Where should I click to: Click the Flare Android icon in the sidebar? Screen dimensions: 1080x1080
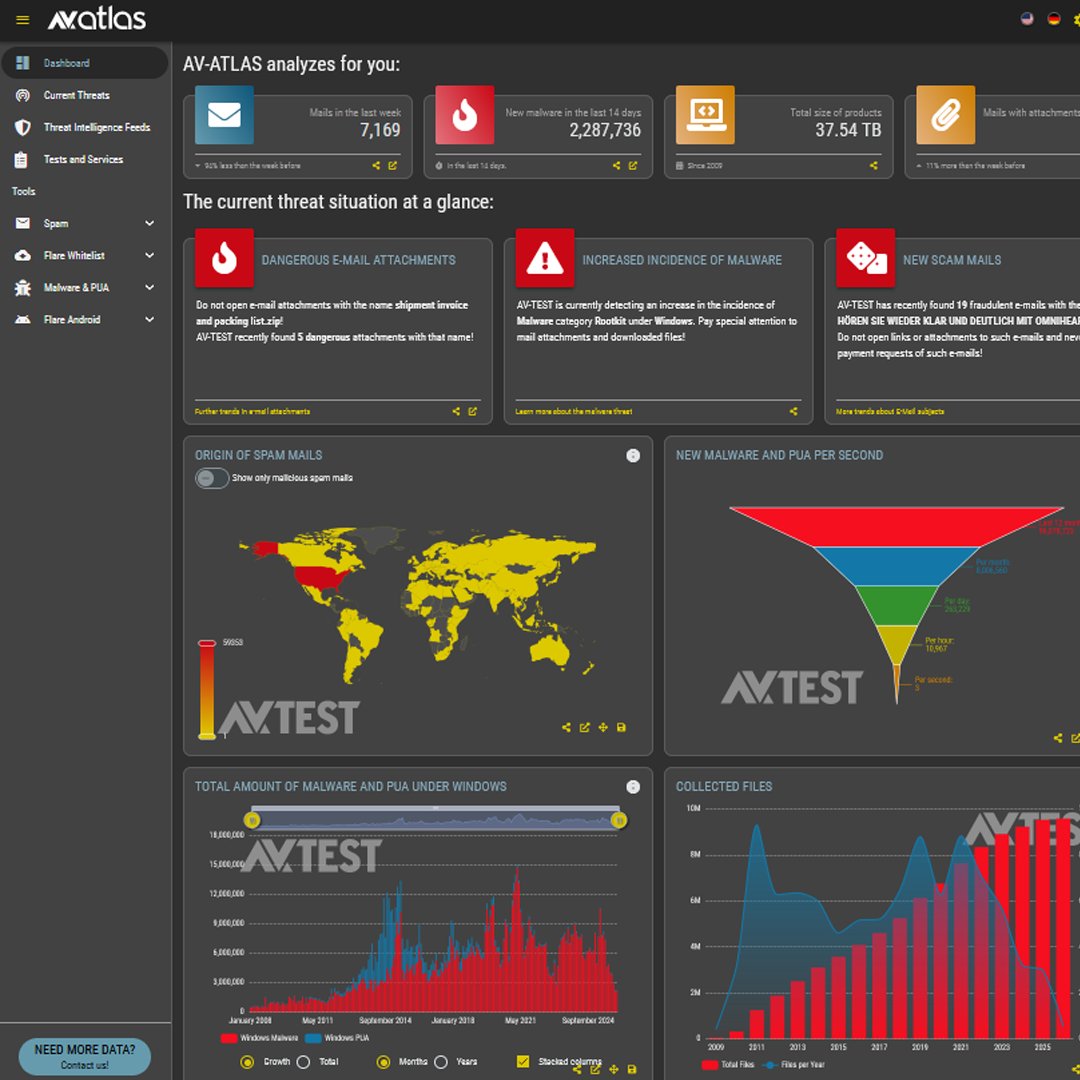point(23,320)
